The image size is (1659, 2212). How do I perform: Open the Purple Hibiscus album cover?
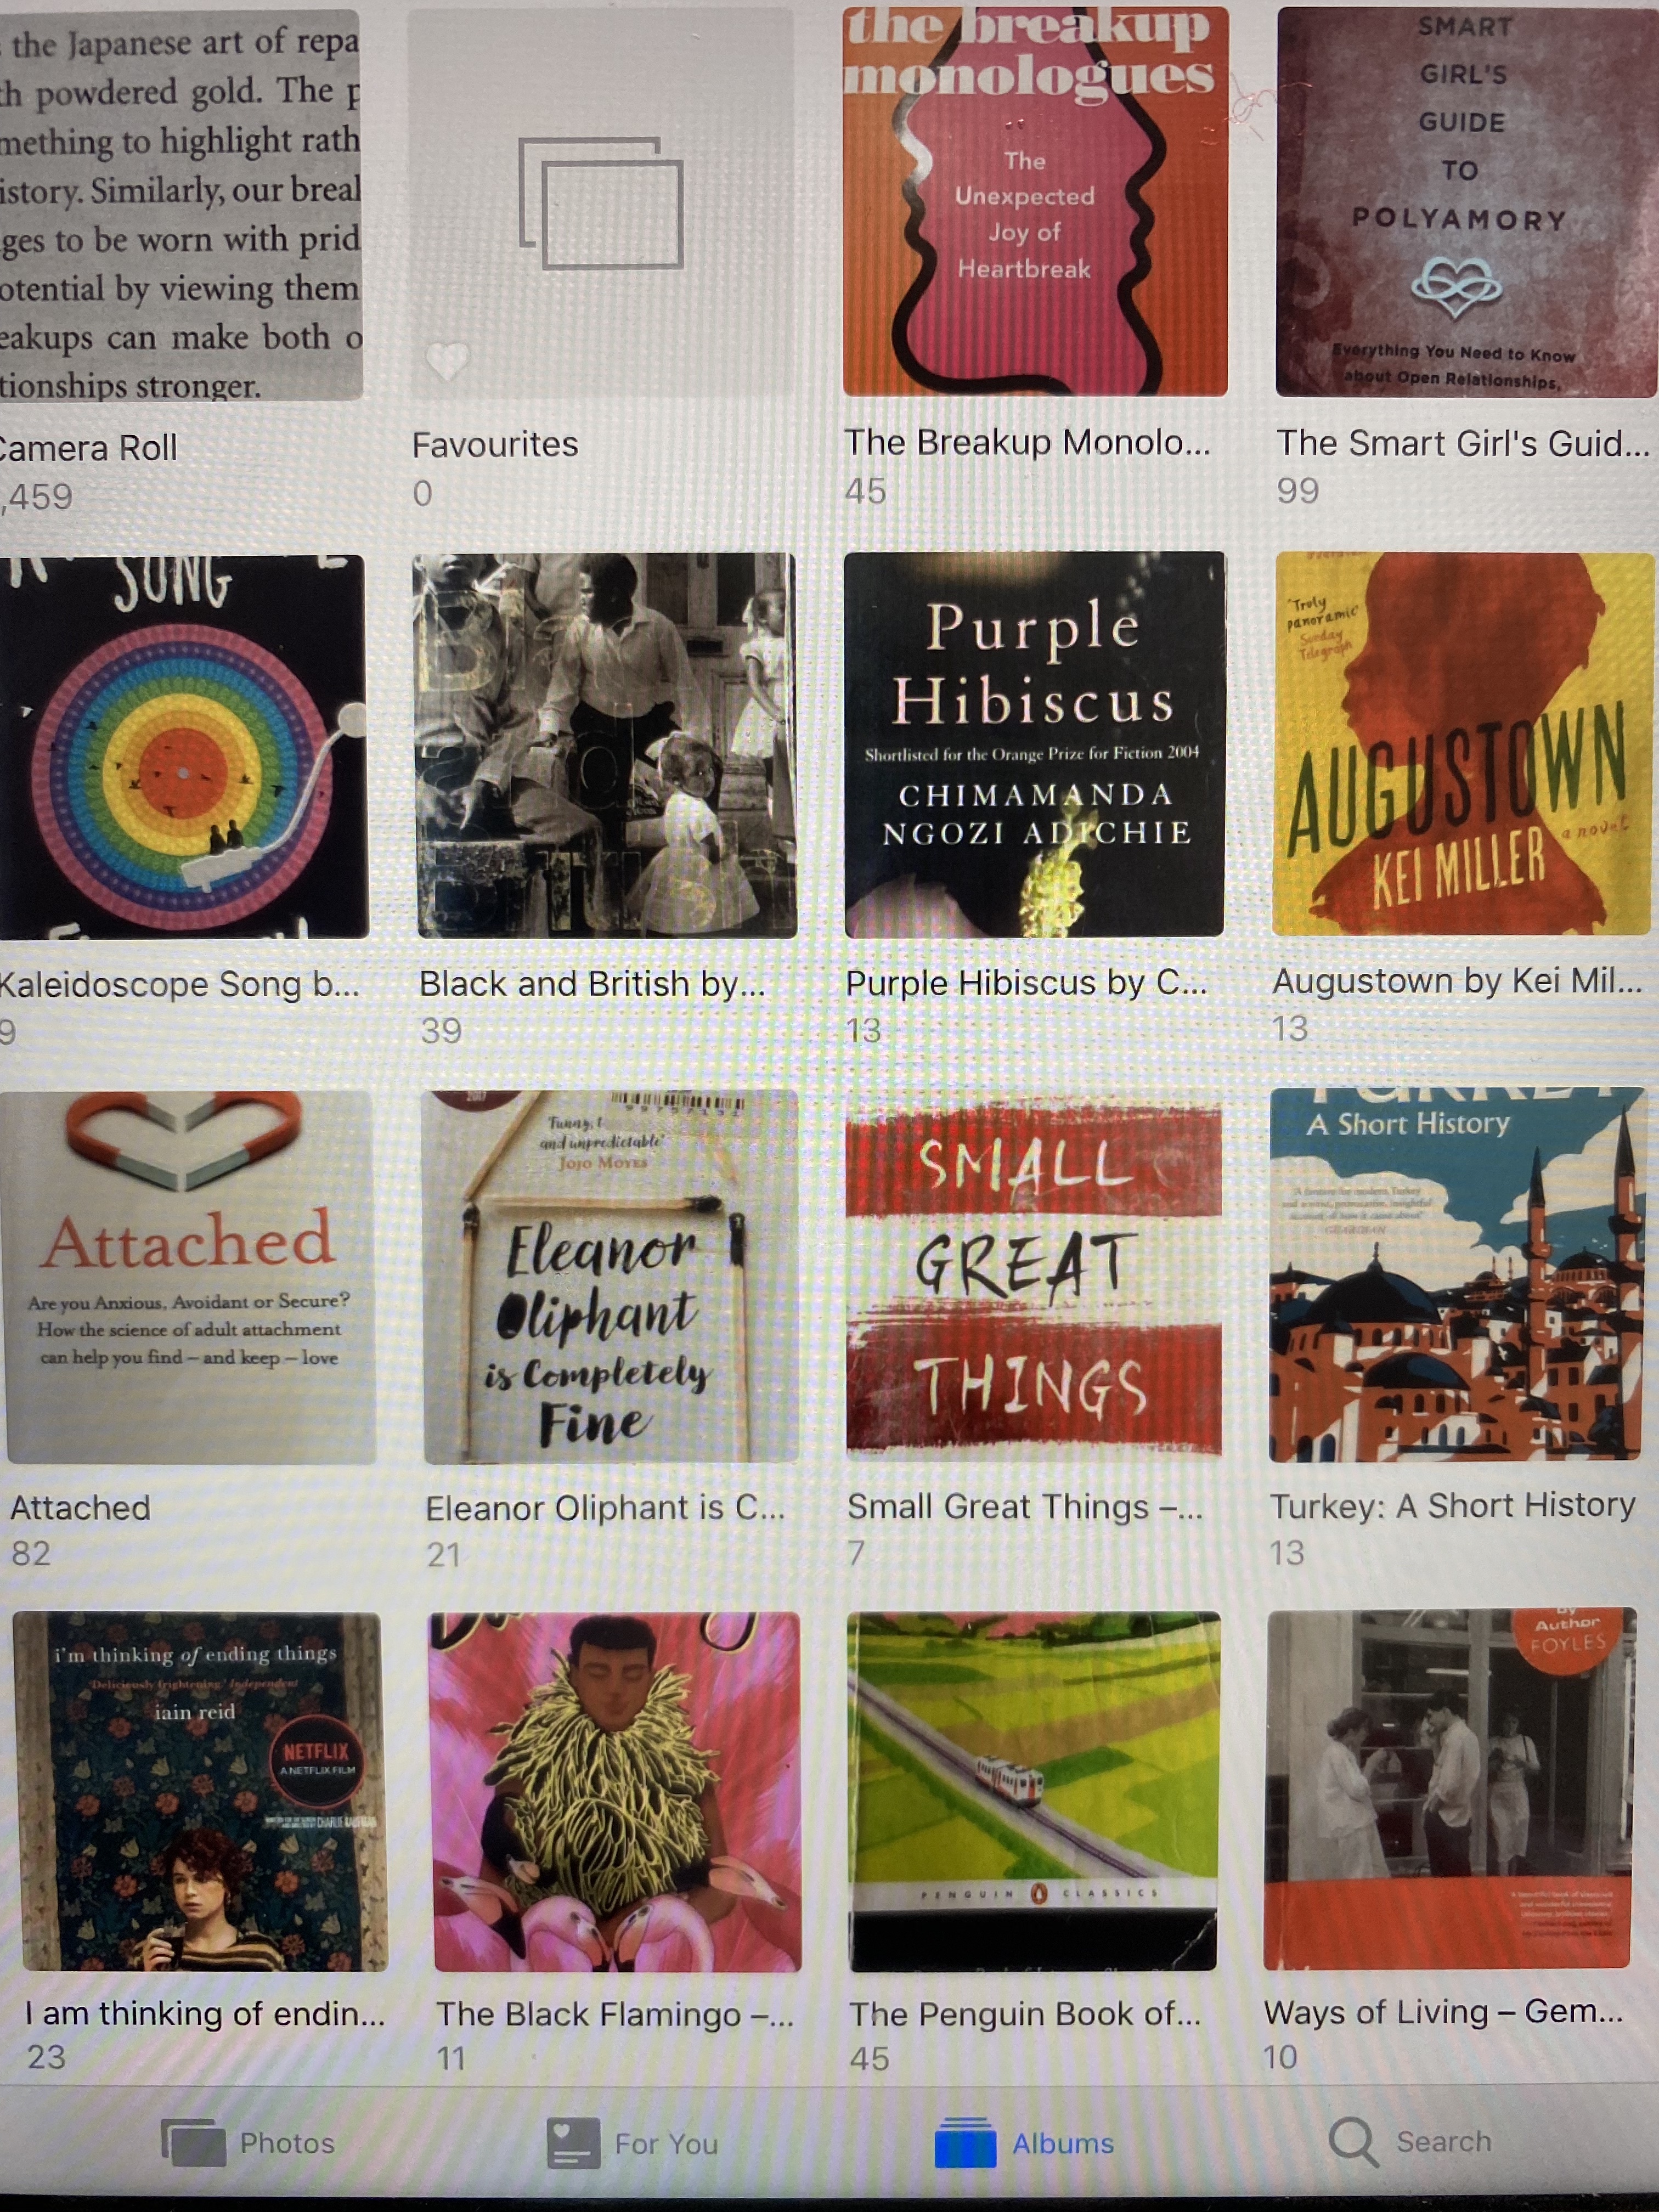(x=1034, y=744)
